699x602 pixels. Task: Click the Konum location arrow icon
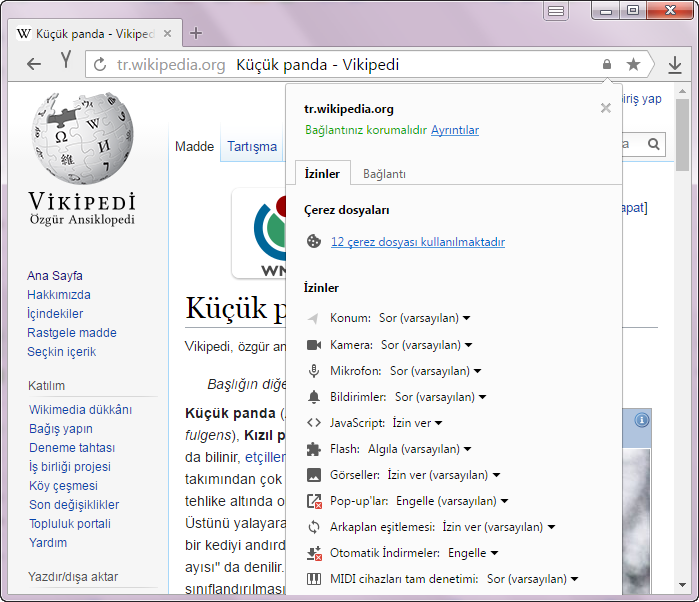[313, 318]
